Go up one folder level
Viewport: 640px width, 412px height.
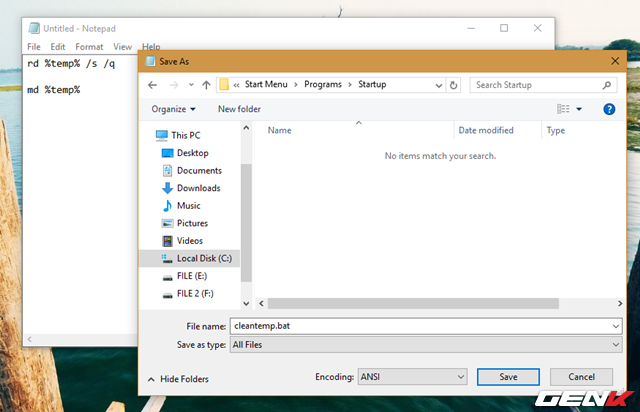[x=206, y=85]
